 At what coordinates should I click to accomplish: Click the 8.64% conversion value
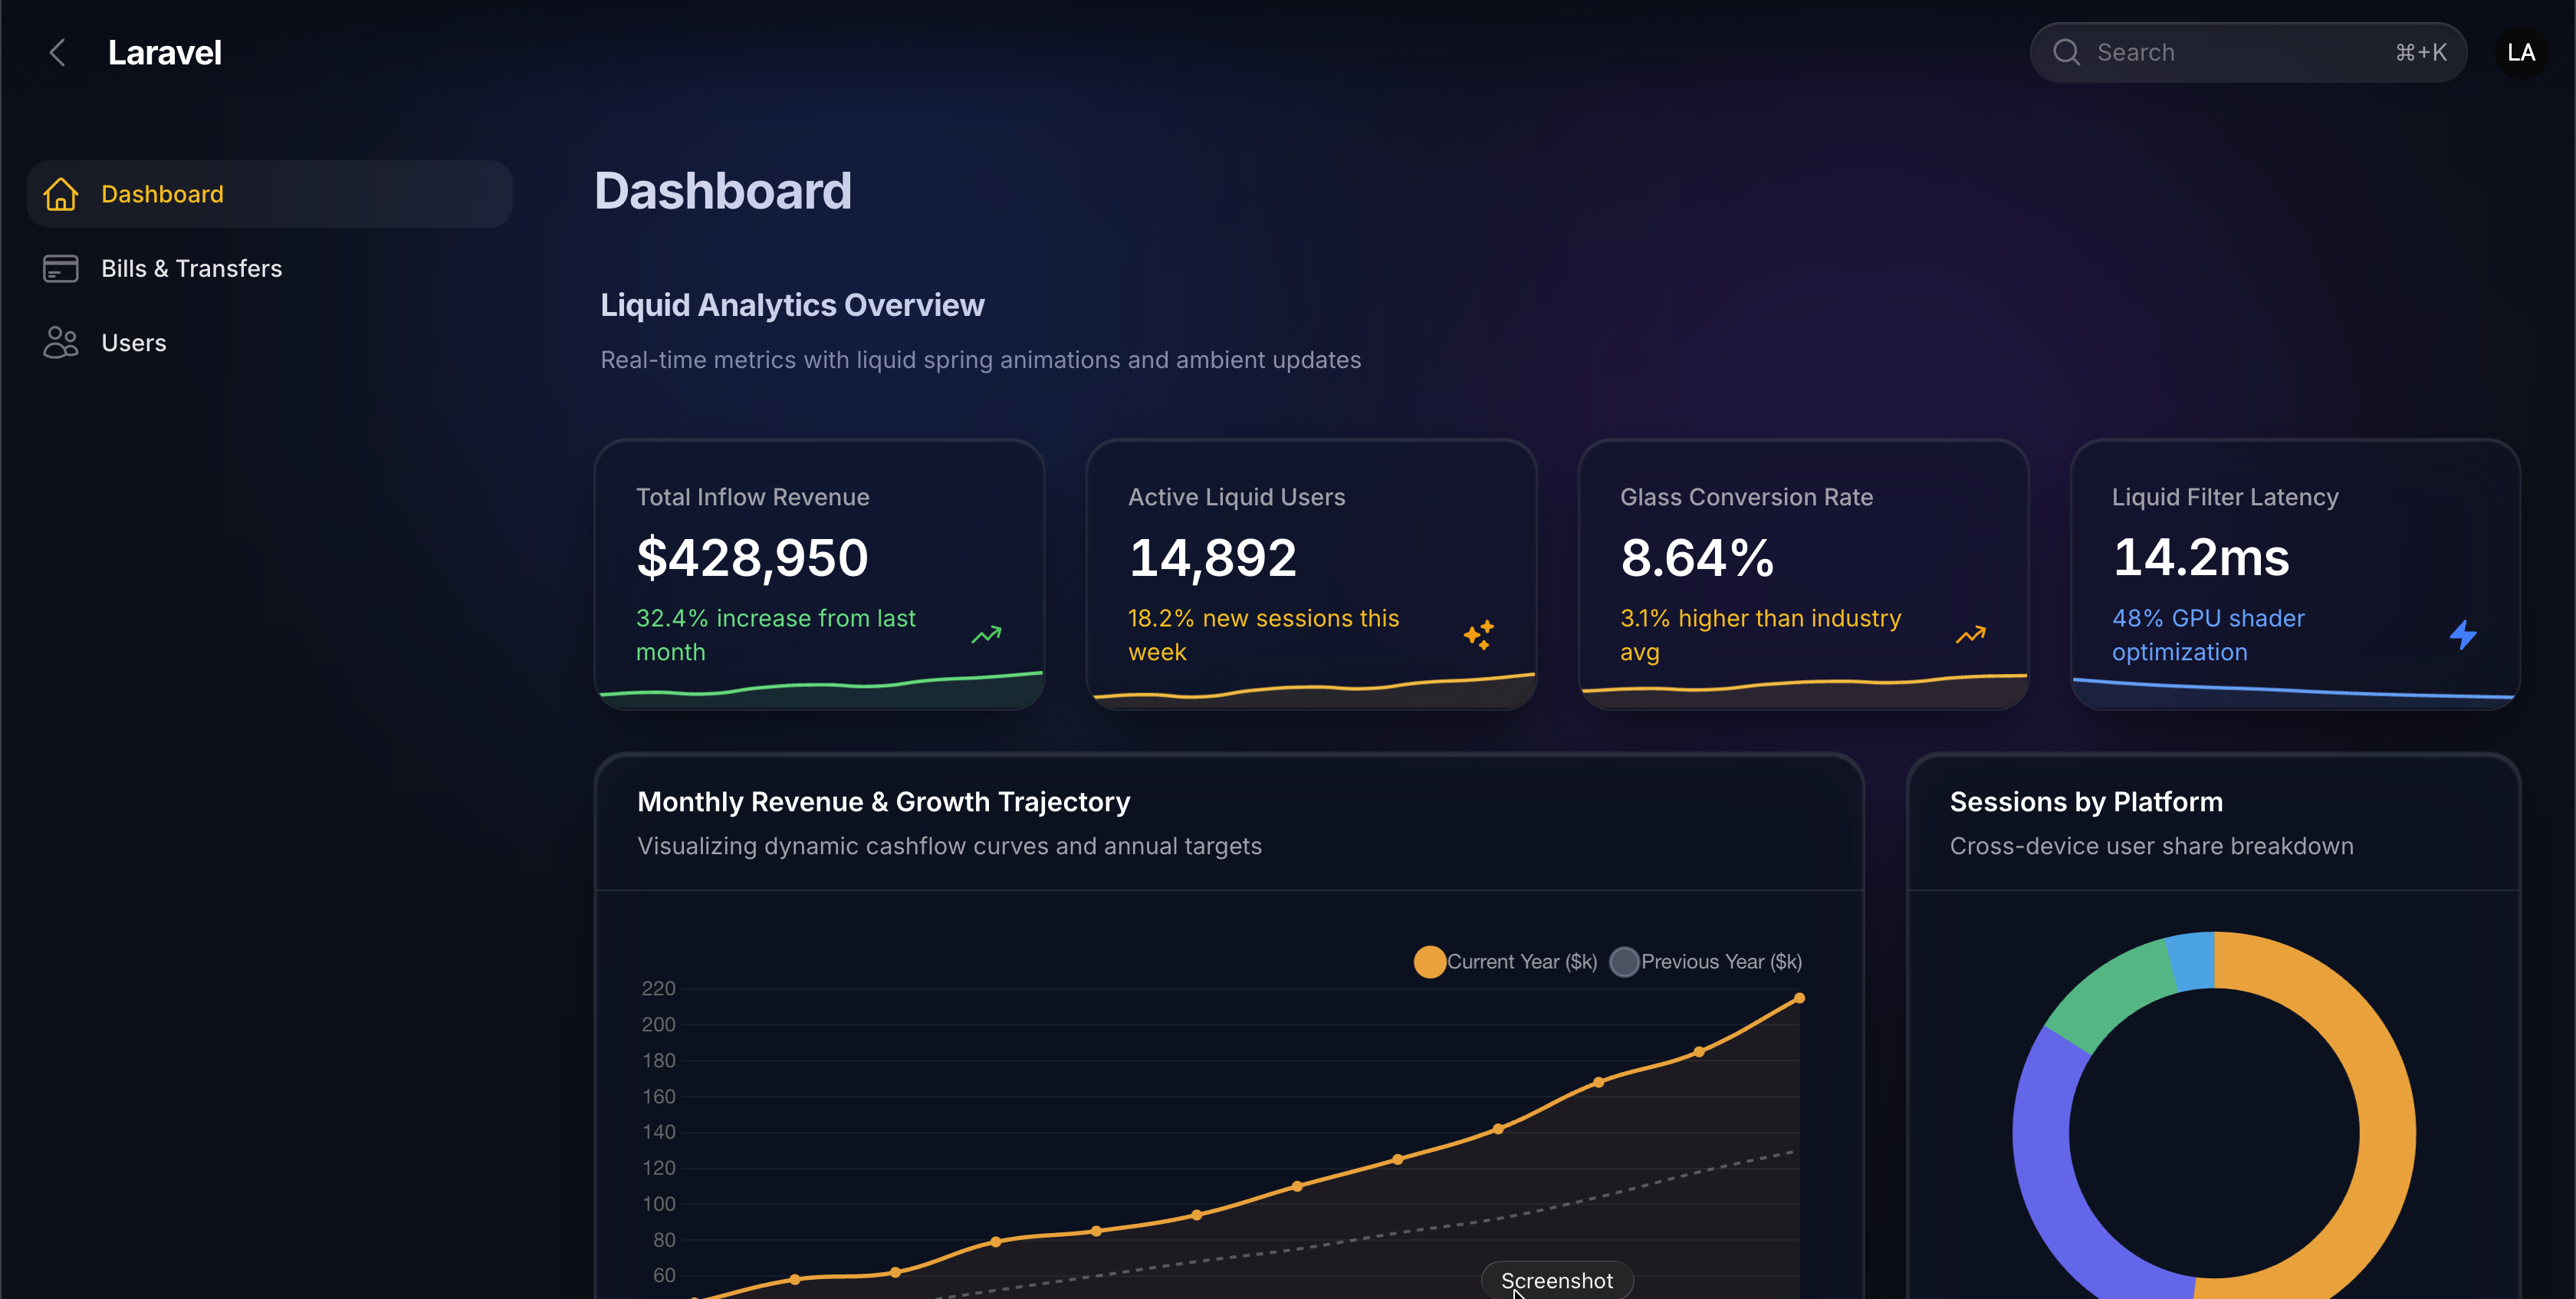1697,557
